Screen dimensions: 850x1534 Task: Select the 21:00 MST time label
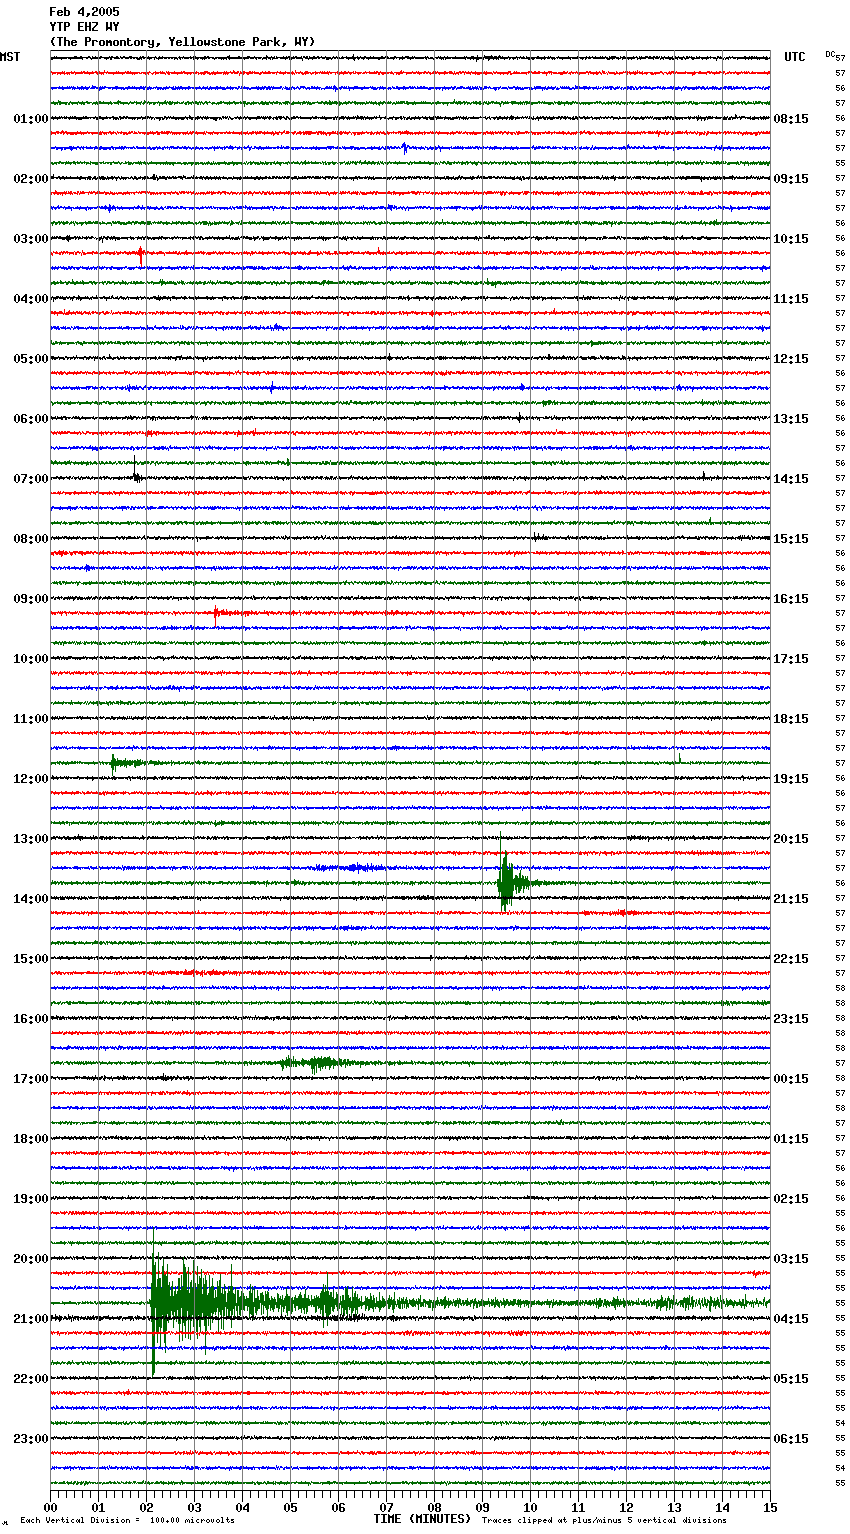click(30, 1319)
